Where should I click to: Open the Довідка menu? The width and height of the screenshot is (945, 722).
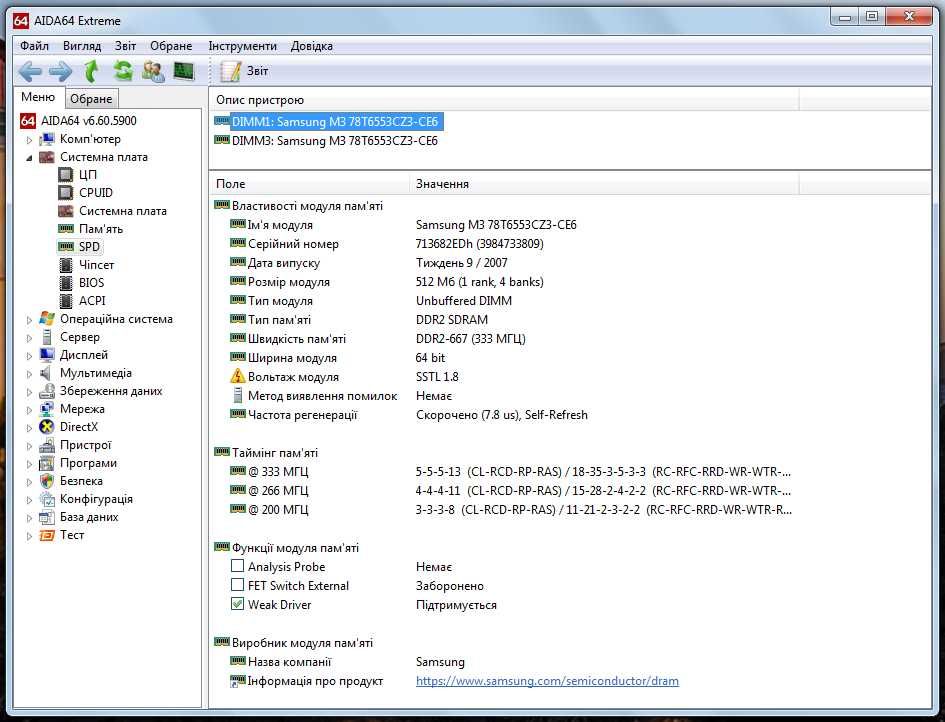(x=312, y=46)
